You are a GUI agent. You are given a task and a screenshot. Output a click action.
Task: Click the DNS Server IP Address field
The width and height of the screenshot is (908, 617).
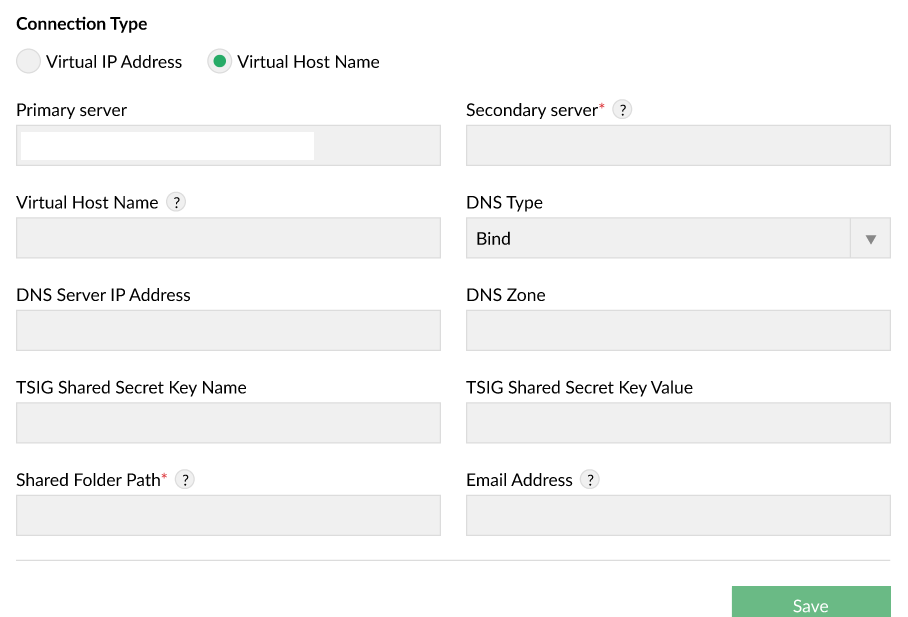coord(228,331)
